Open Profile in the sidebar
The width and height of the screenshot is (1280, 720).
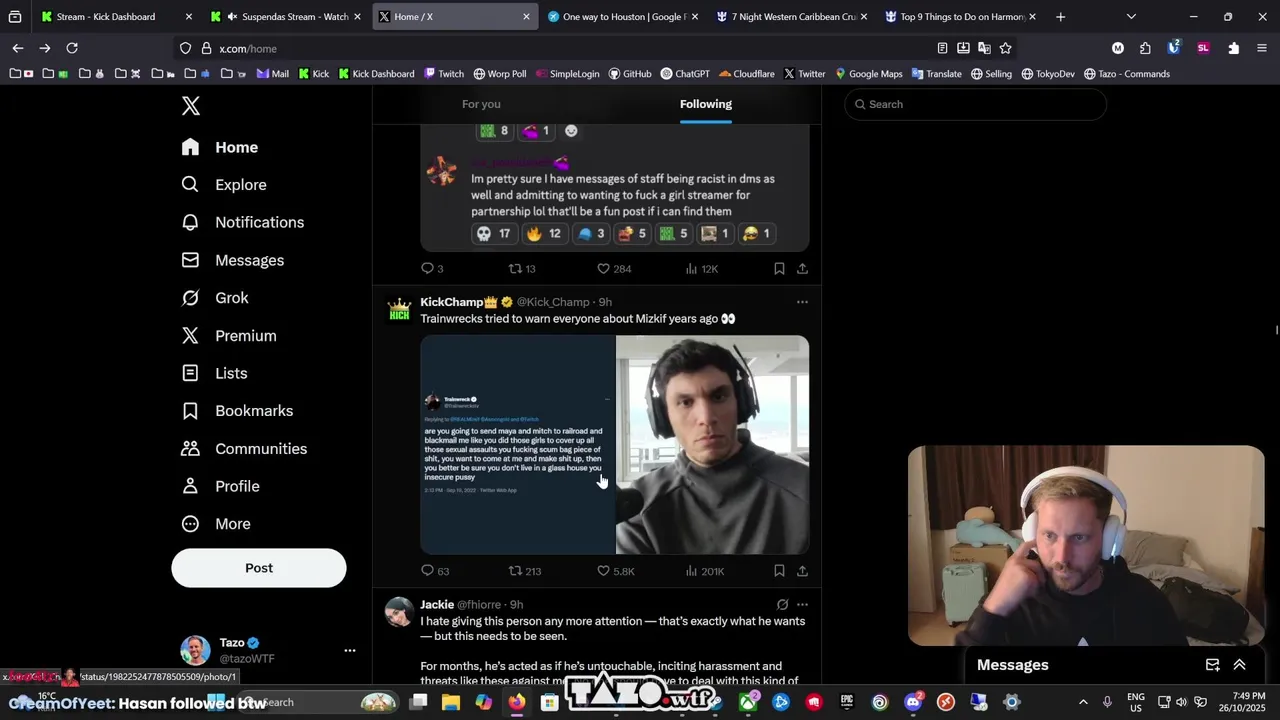tap(221, 486)
